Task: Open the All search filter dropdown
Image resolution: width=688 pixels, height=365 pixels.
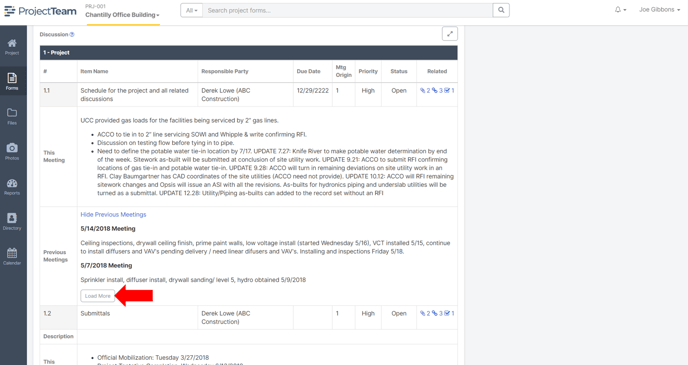Action: (192, 11)
